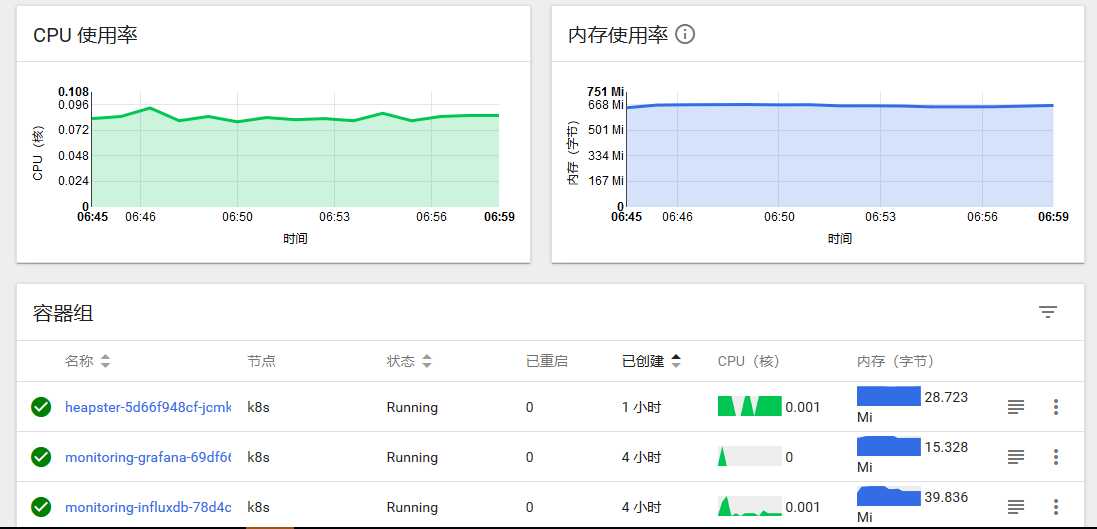Click the heapster row k8s node
Viewport: 1097px width, 529px height.
pos(258,407)
